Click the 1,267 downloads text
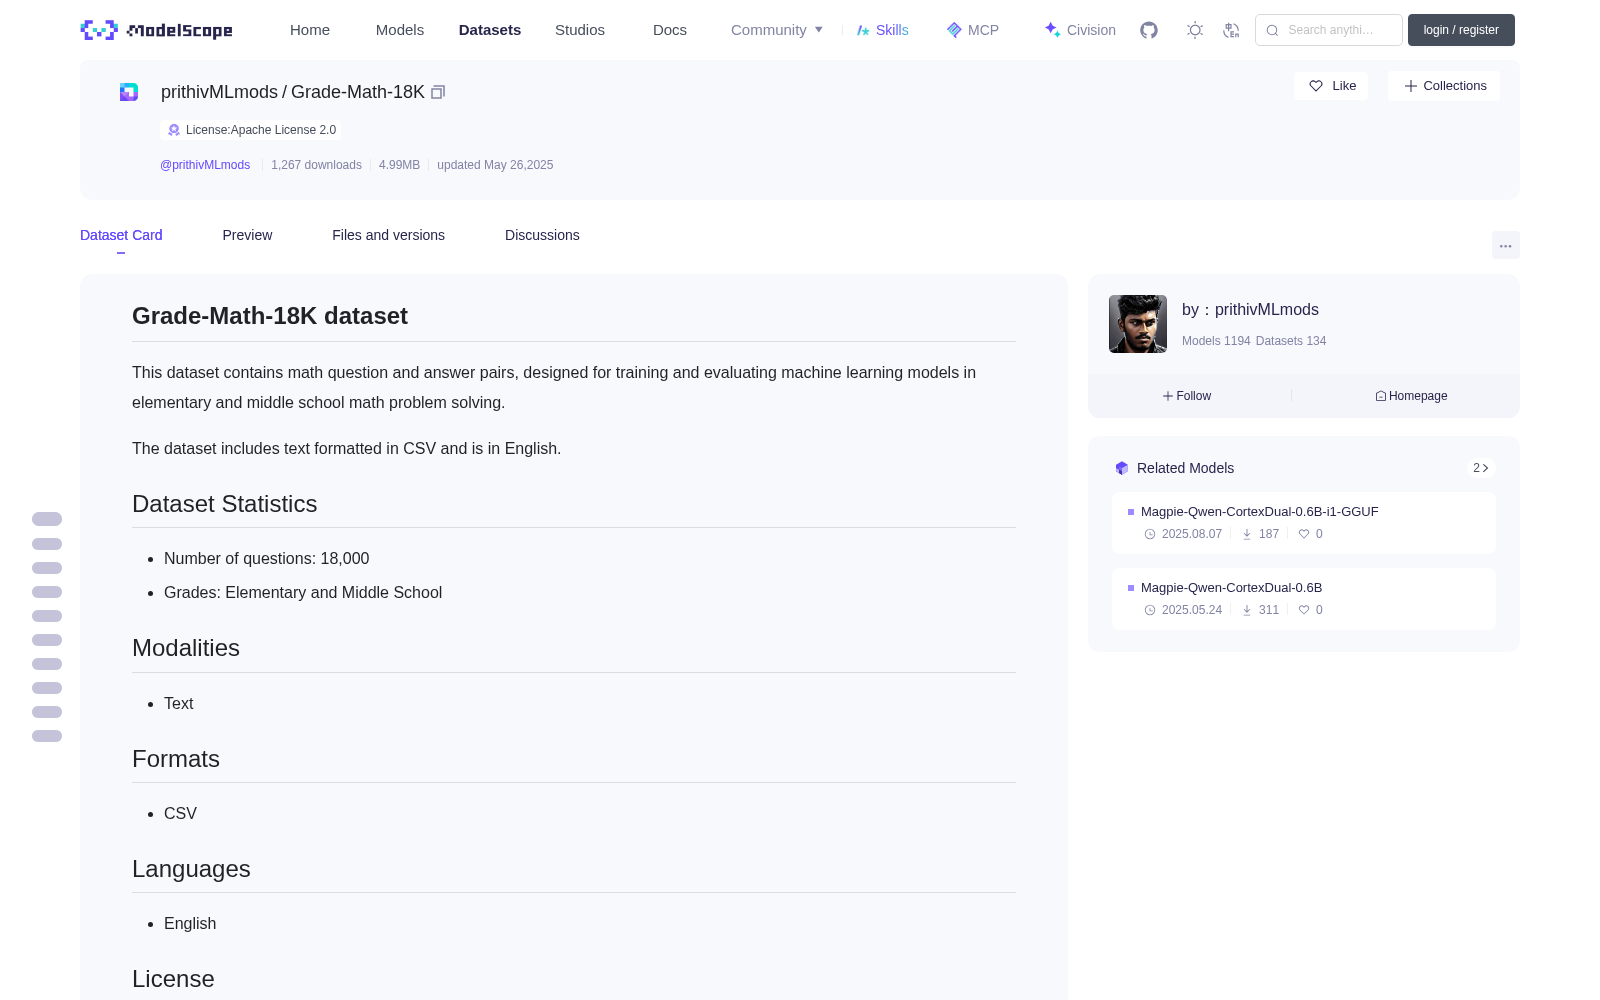The image size is (1600, 1000). click(x=316, y=165)
